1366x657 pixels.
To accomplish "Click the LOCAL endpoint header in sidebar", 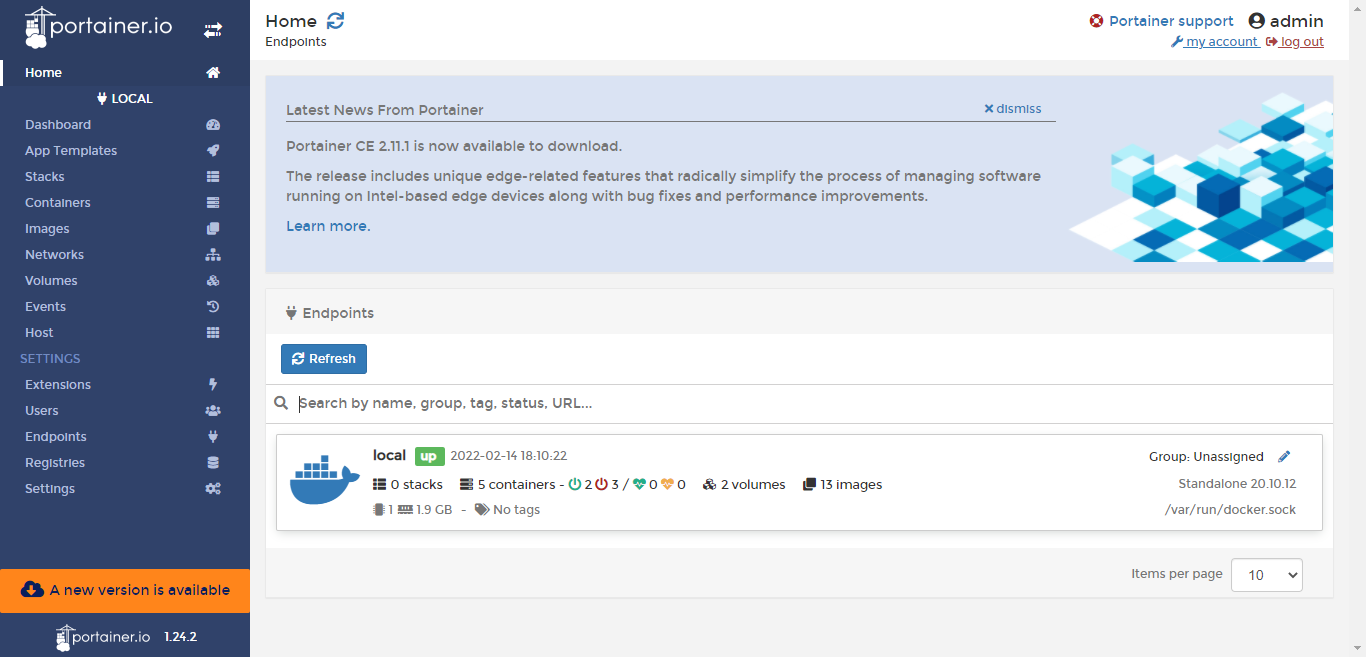I will click(x=125, y=99).
